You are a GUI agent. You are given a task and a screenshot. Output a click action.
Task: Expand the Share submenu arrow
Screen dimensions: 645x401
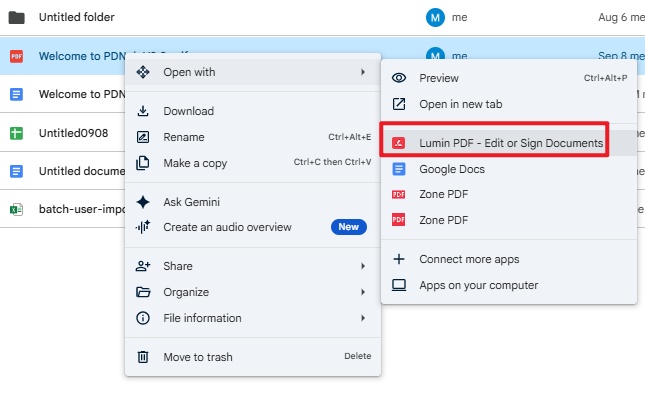(x=363, y=266)
